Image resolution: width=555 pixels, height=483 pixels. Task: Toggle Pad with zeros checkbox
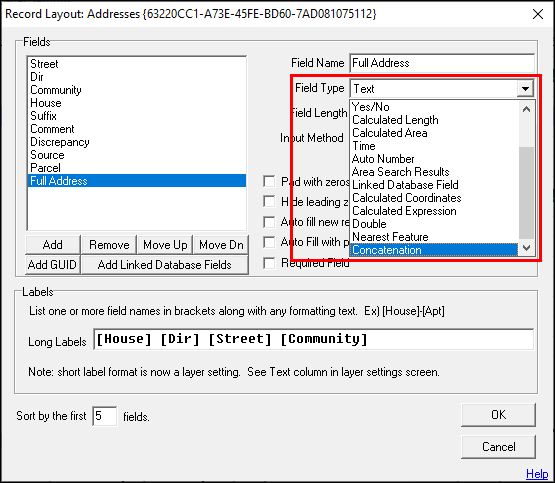[269, 182]
